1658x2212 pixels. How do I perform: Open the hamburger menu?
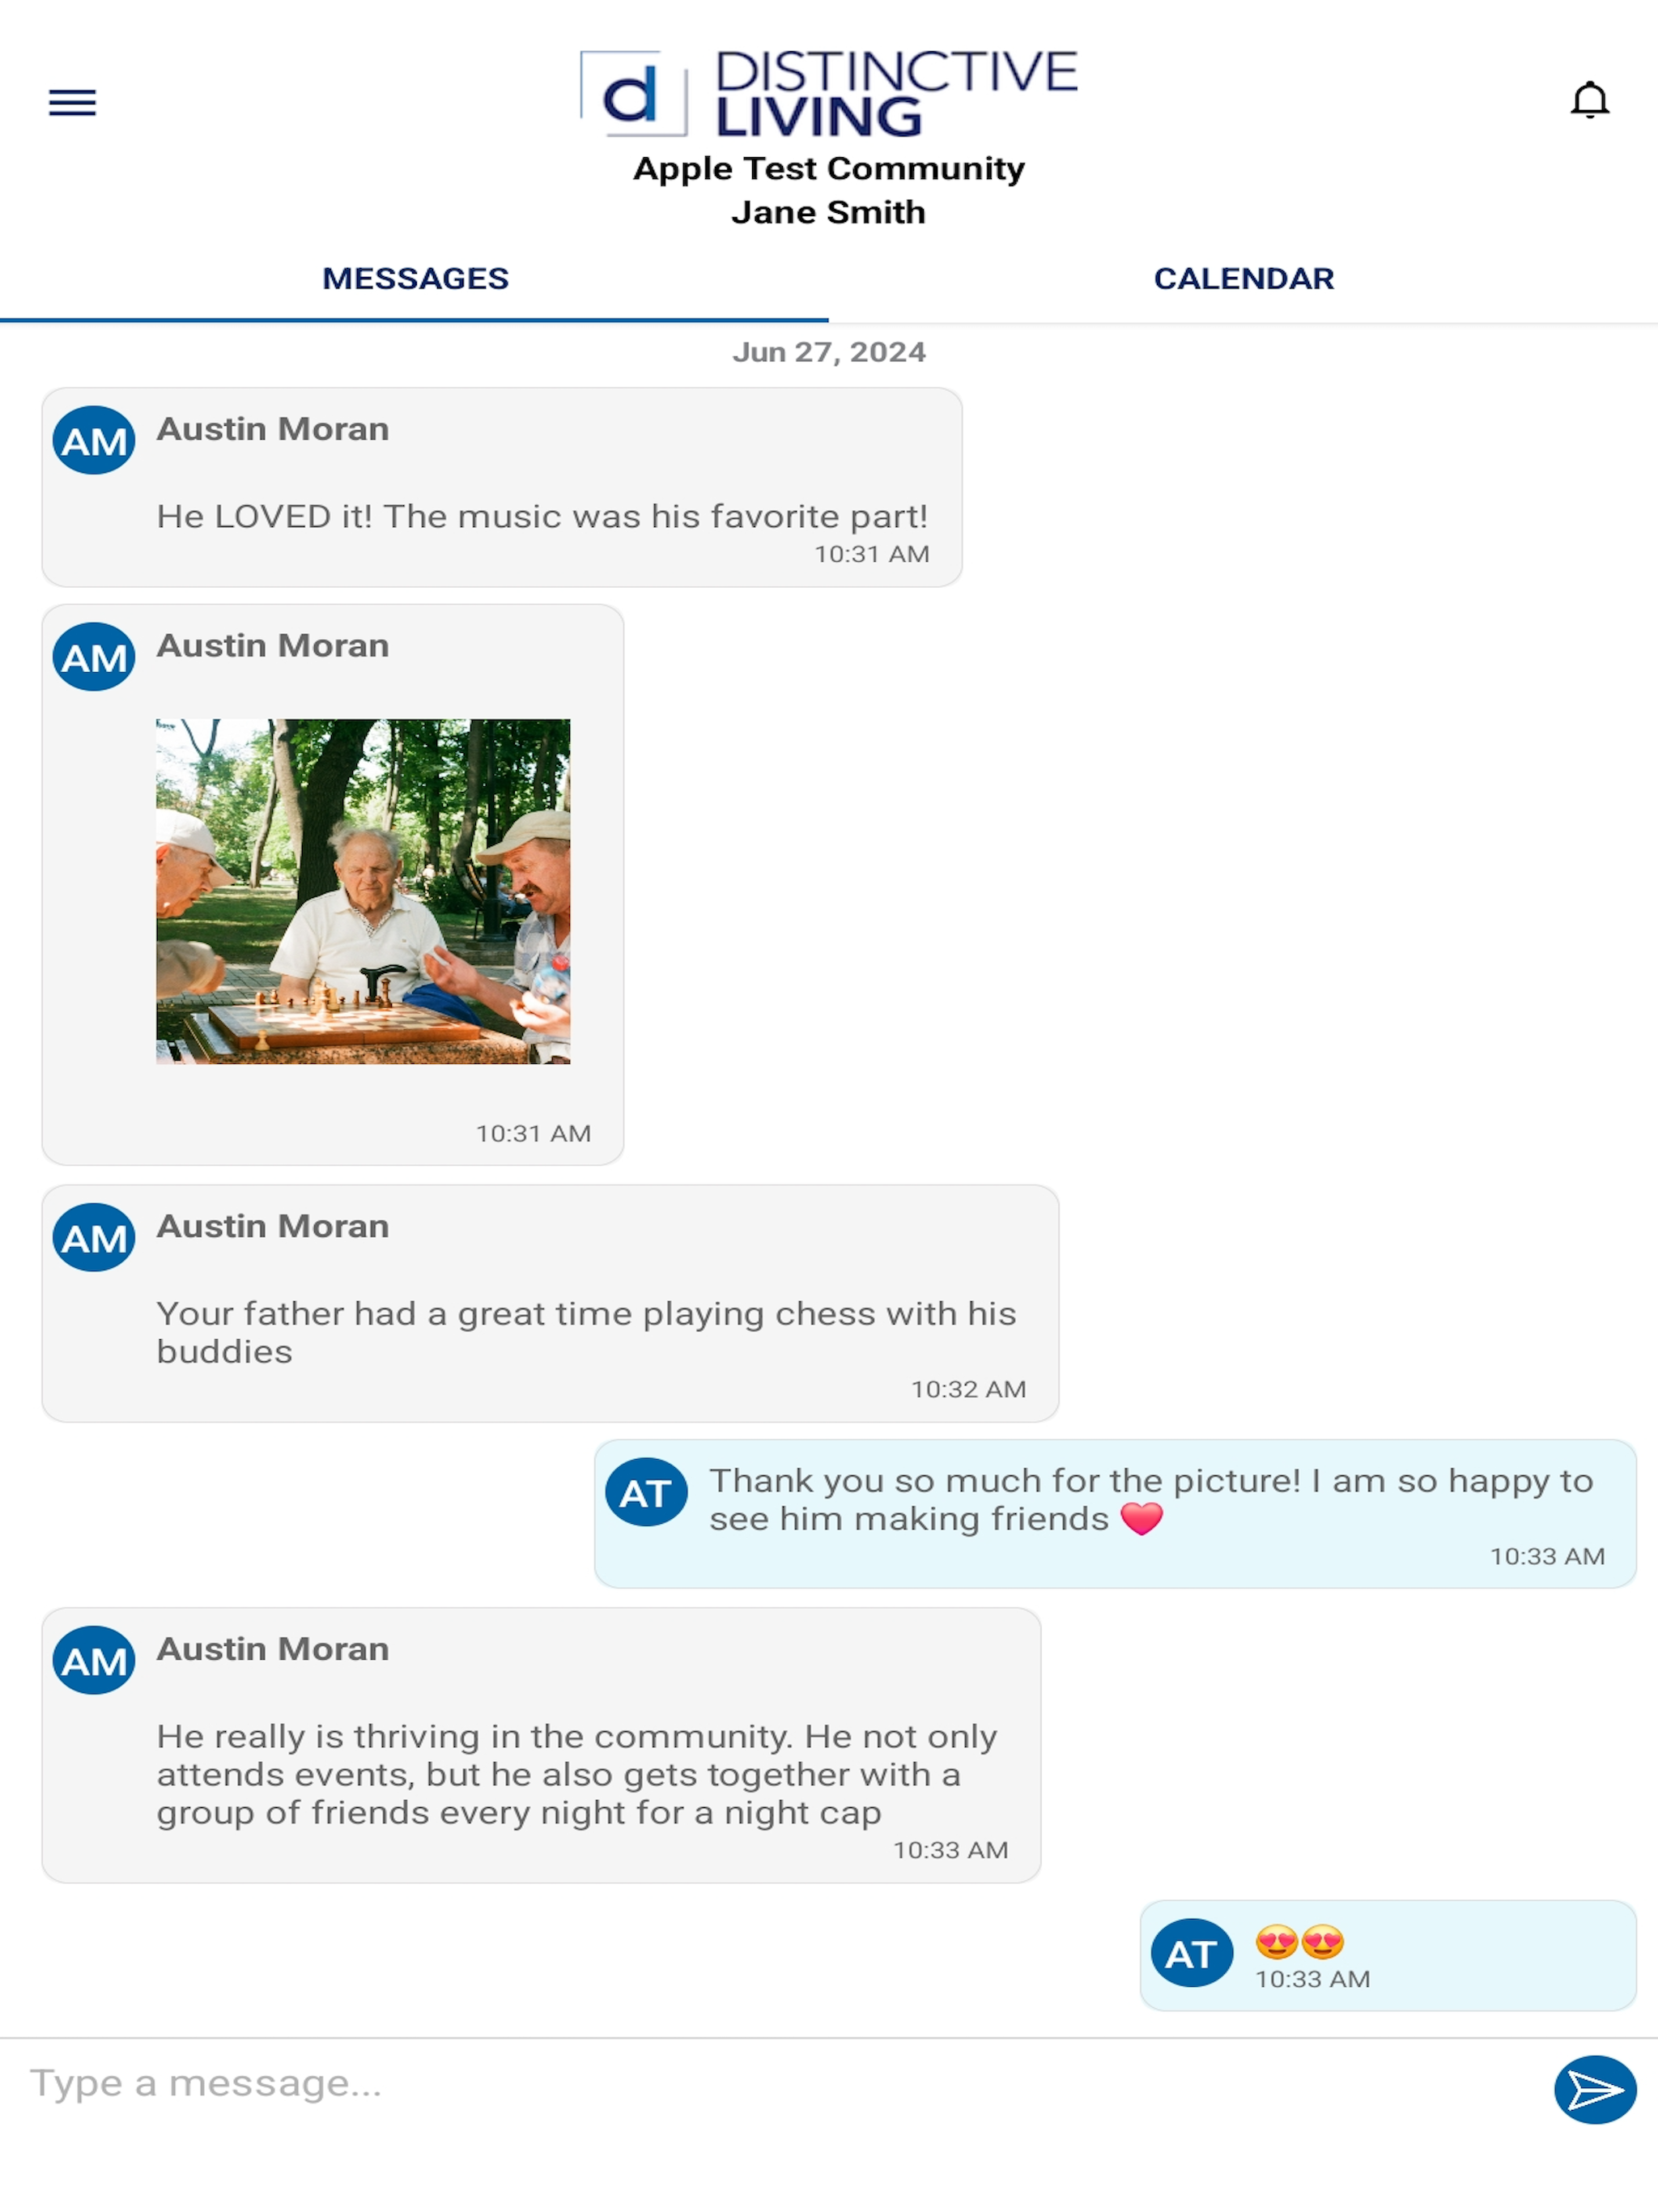coord(72,102)
